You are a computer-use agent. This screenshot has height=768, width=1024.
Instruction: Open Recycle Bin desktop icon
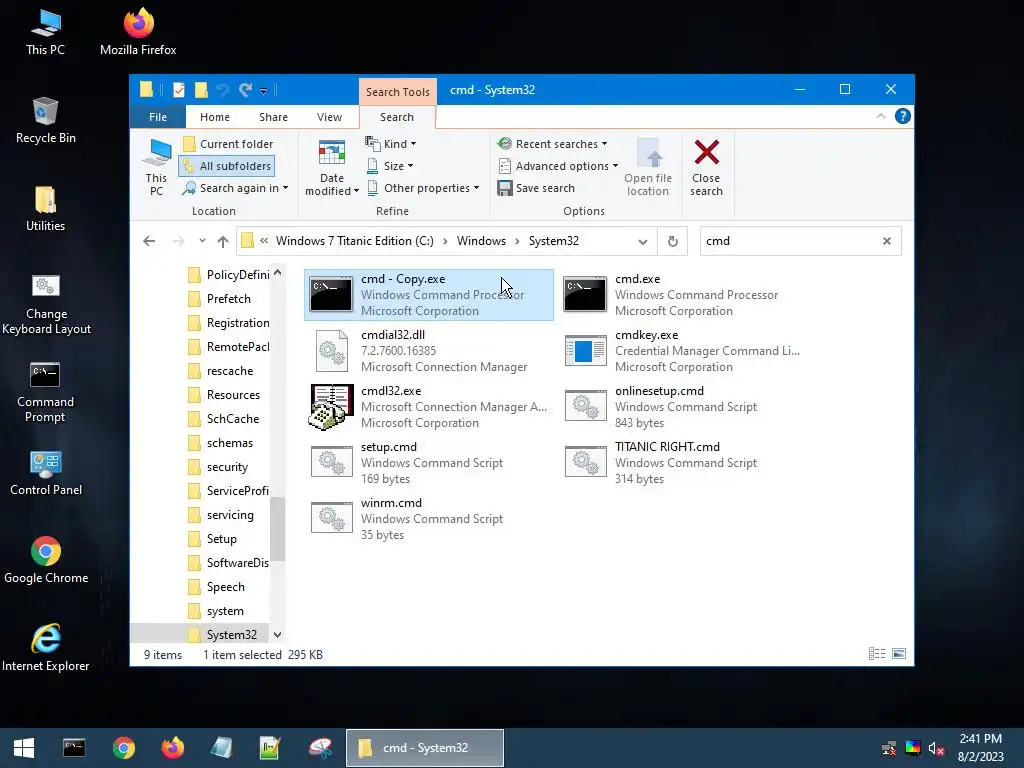point(46,120)
